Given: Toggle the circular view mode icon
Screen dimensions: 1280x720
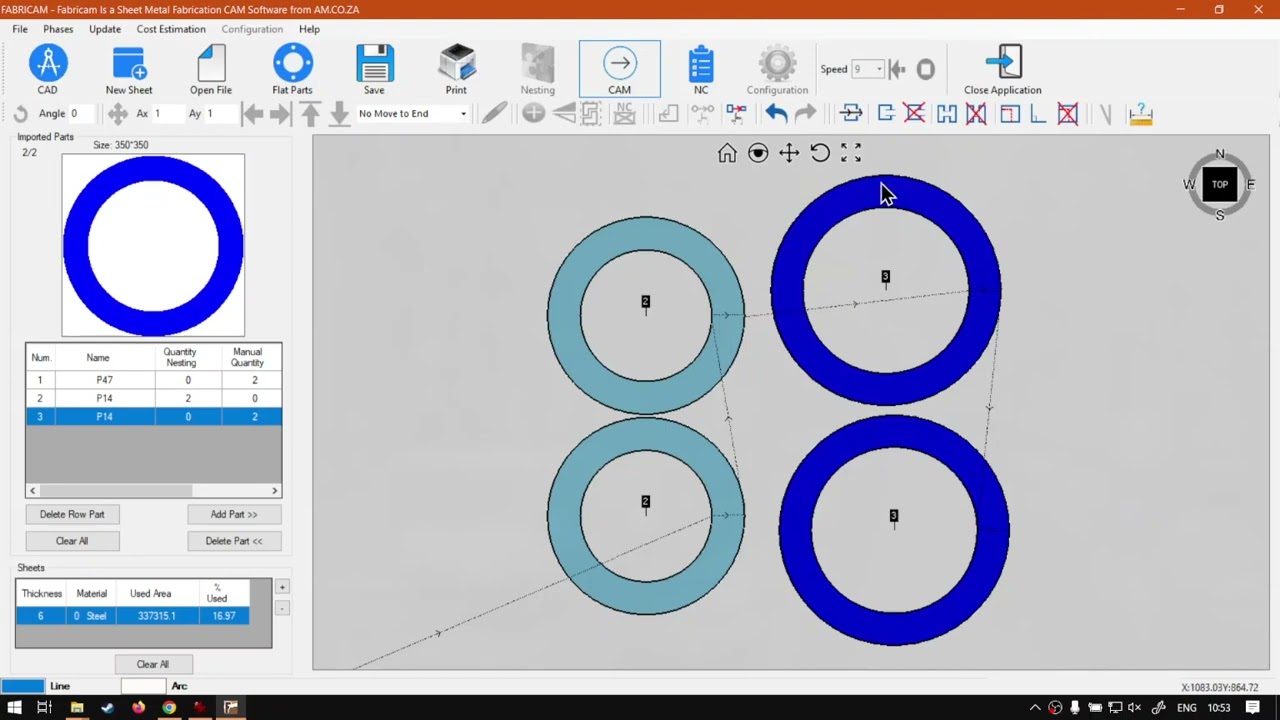Looking at the screenshot, I should point(758,153).
